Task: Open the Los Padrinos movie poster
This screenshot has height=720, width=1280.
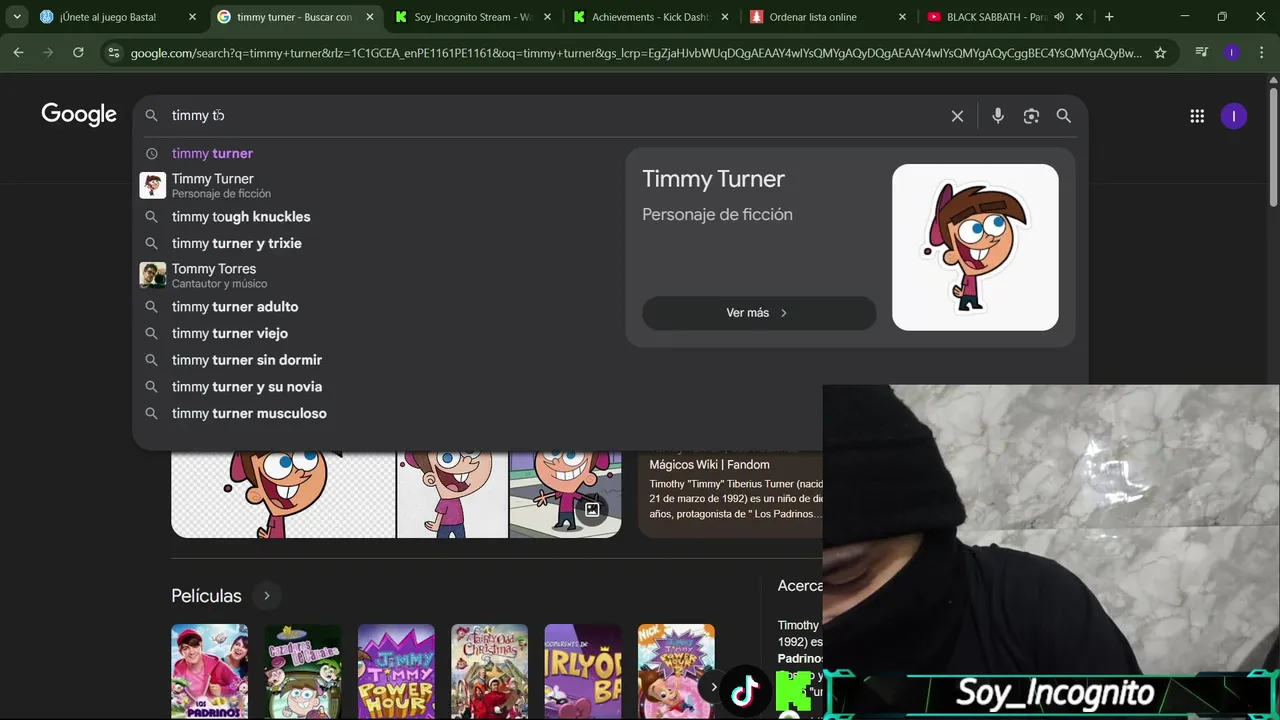Action: click(209, 671)
